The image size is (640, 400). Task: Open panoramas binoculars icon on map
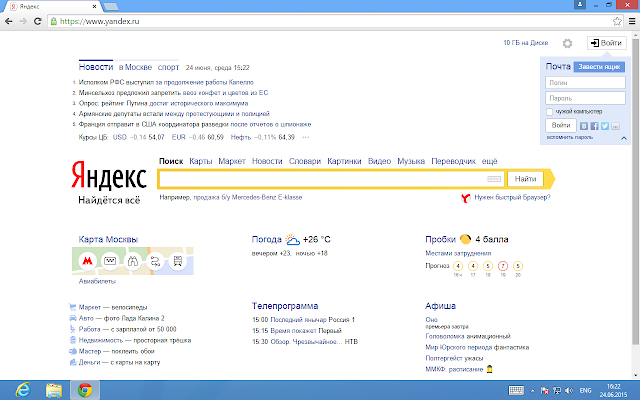click(133, 261)
